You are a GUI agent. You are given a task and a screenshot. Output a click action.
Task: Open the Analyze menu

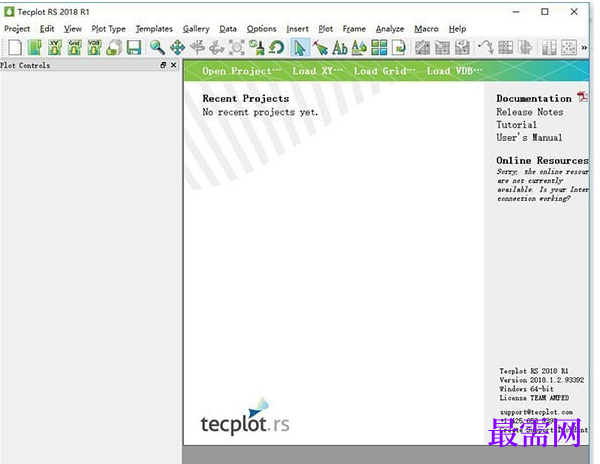coord(390,29)
